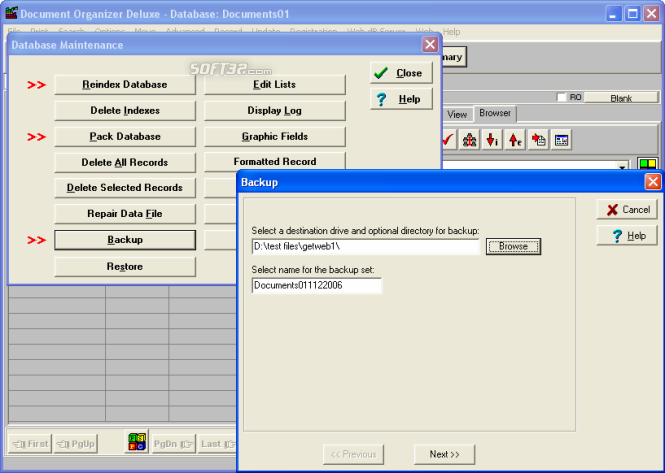The width and height of the screenshot is (665, 473).
Task: Click the red checkmark toolbar icon
Action: click(x=448, y=140)
